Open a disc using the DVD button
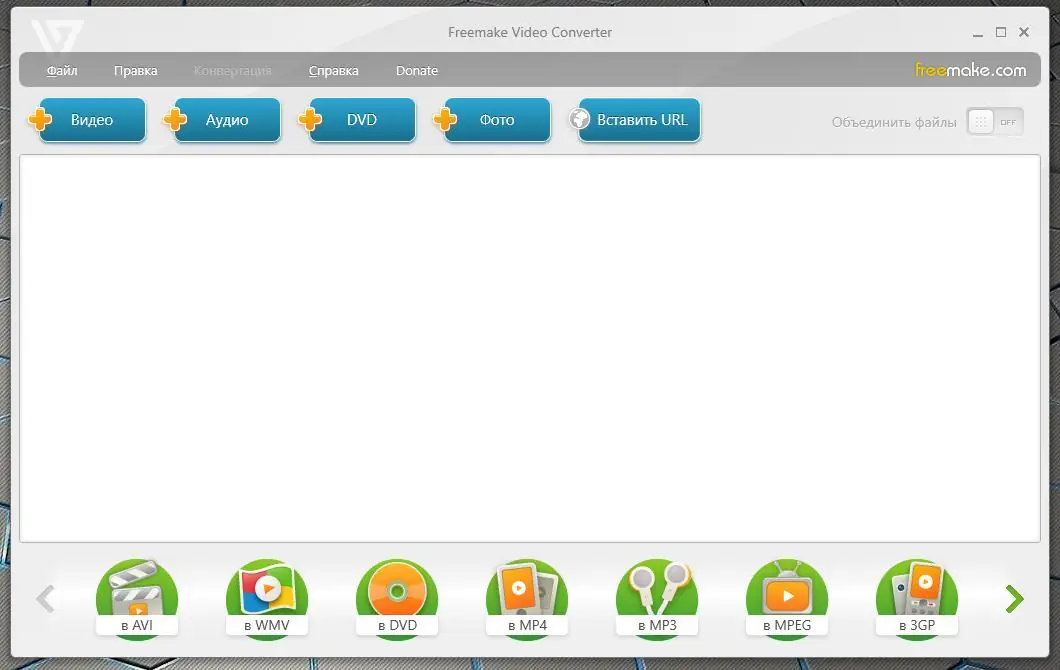The height and width of the screenshot is (670, 1060). tap(361, 119)
